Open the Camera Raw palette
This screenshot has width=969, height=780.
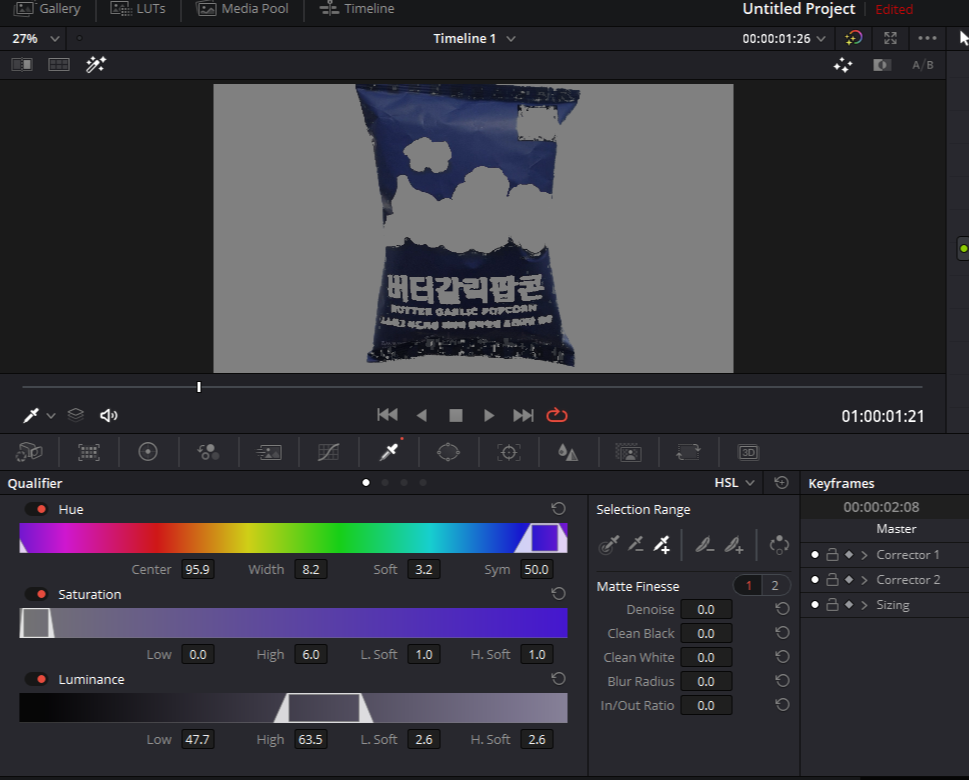[x=29, y=452]
